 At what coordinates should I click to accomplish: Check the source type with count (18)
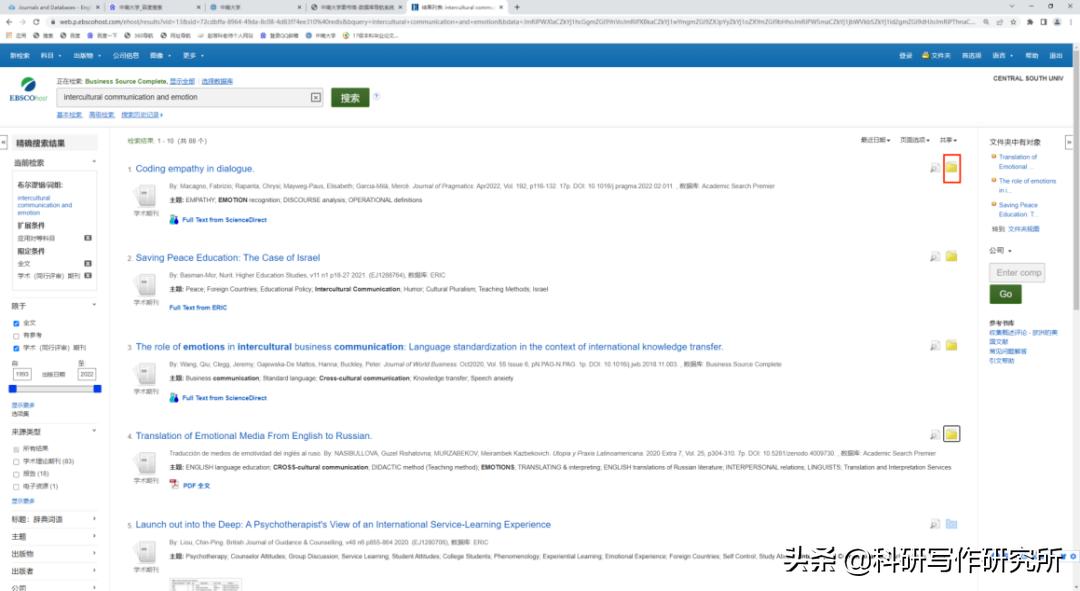[x=16, y=474]
